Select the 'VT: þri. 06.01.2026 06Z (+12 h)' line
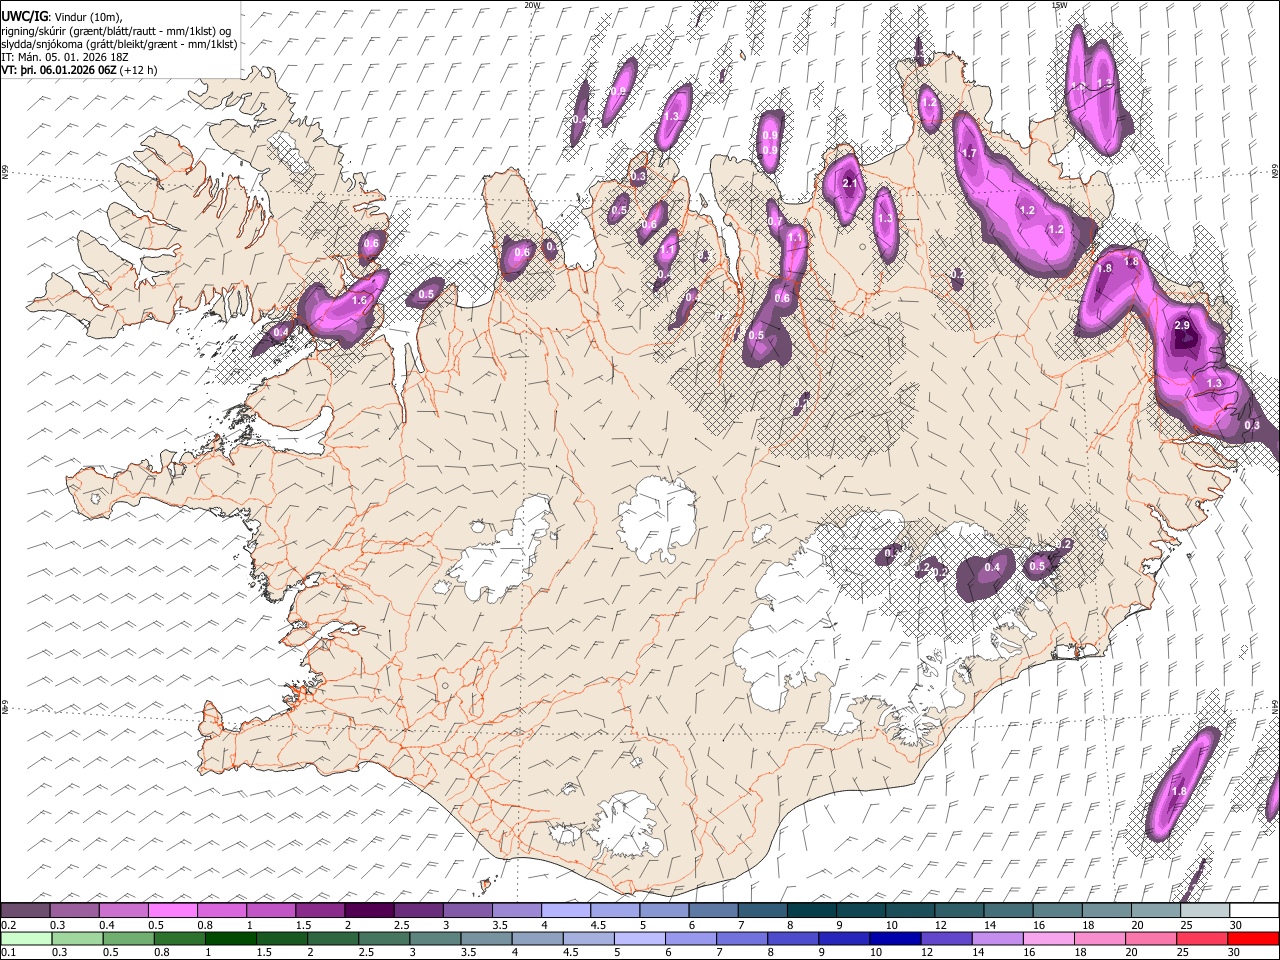 pyautogui.click(x=79, y=70)
